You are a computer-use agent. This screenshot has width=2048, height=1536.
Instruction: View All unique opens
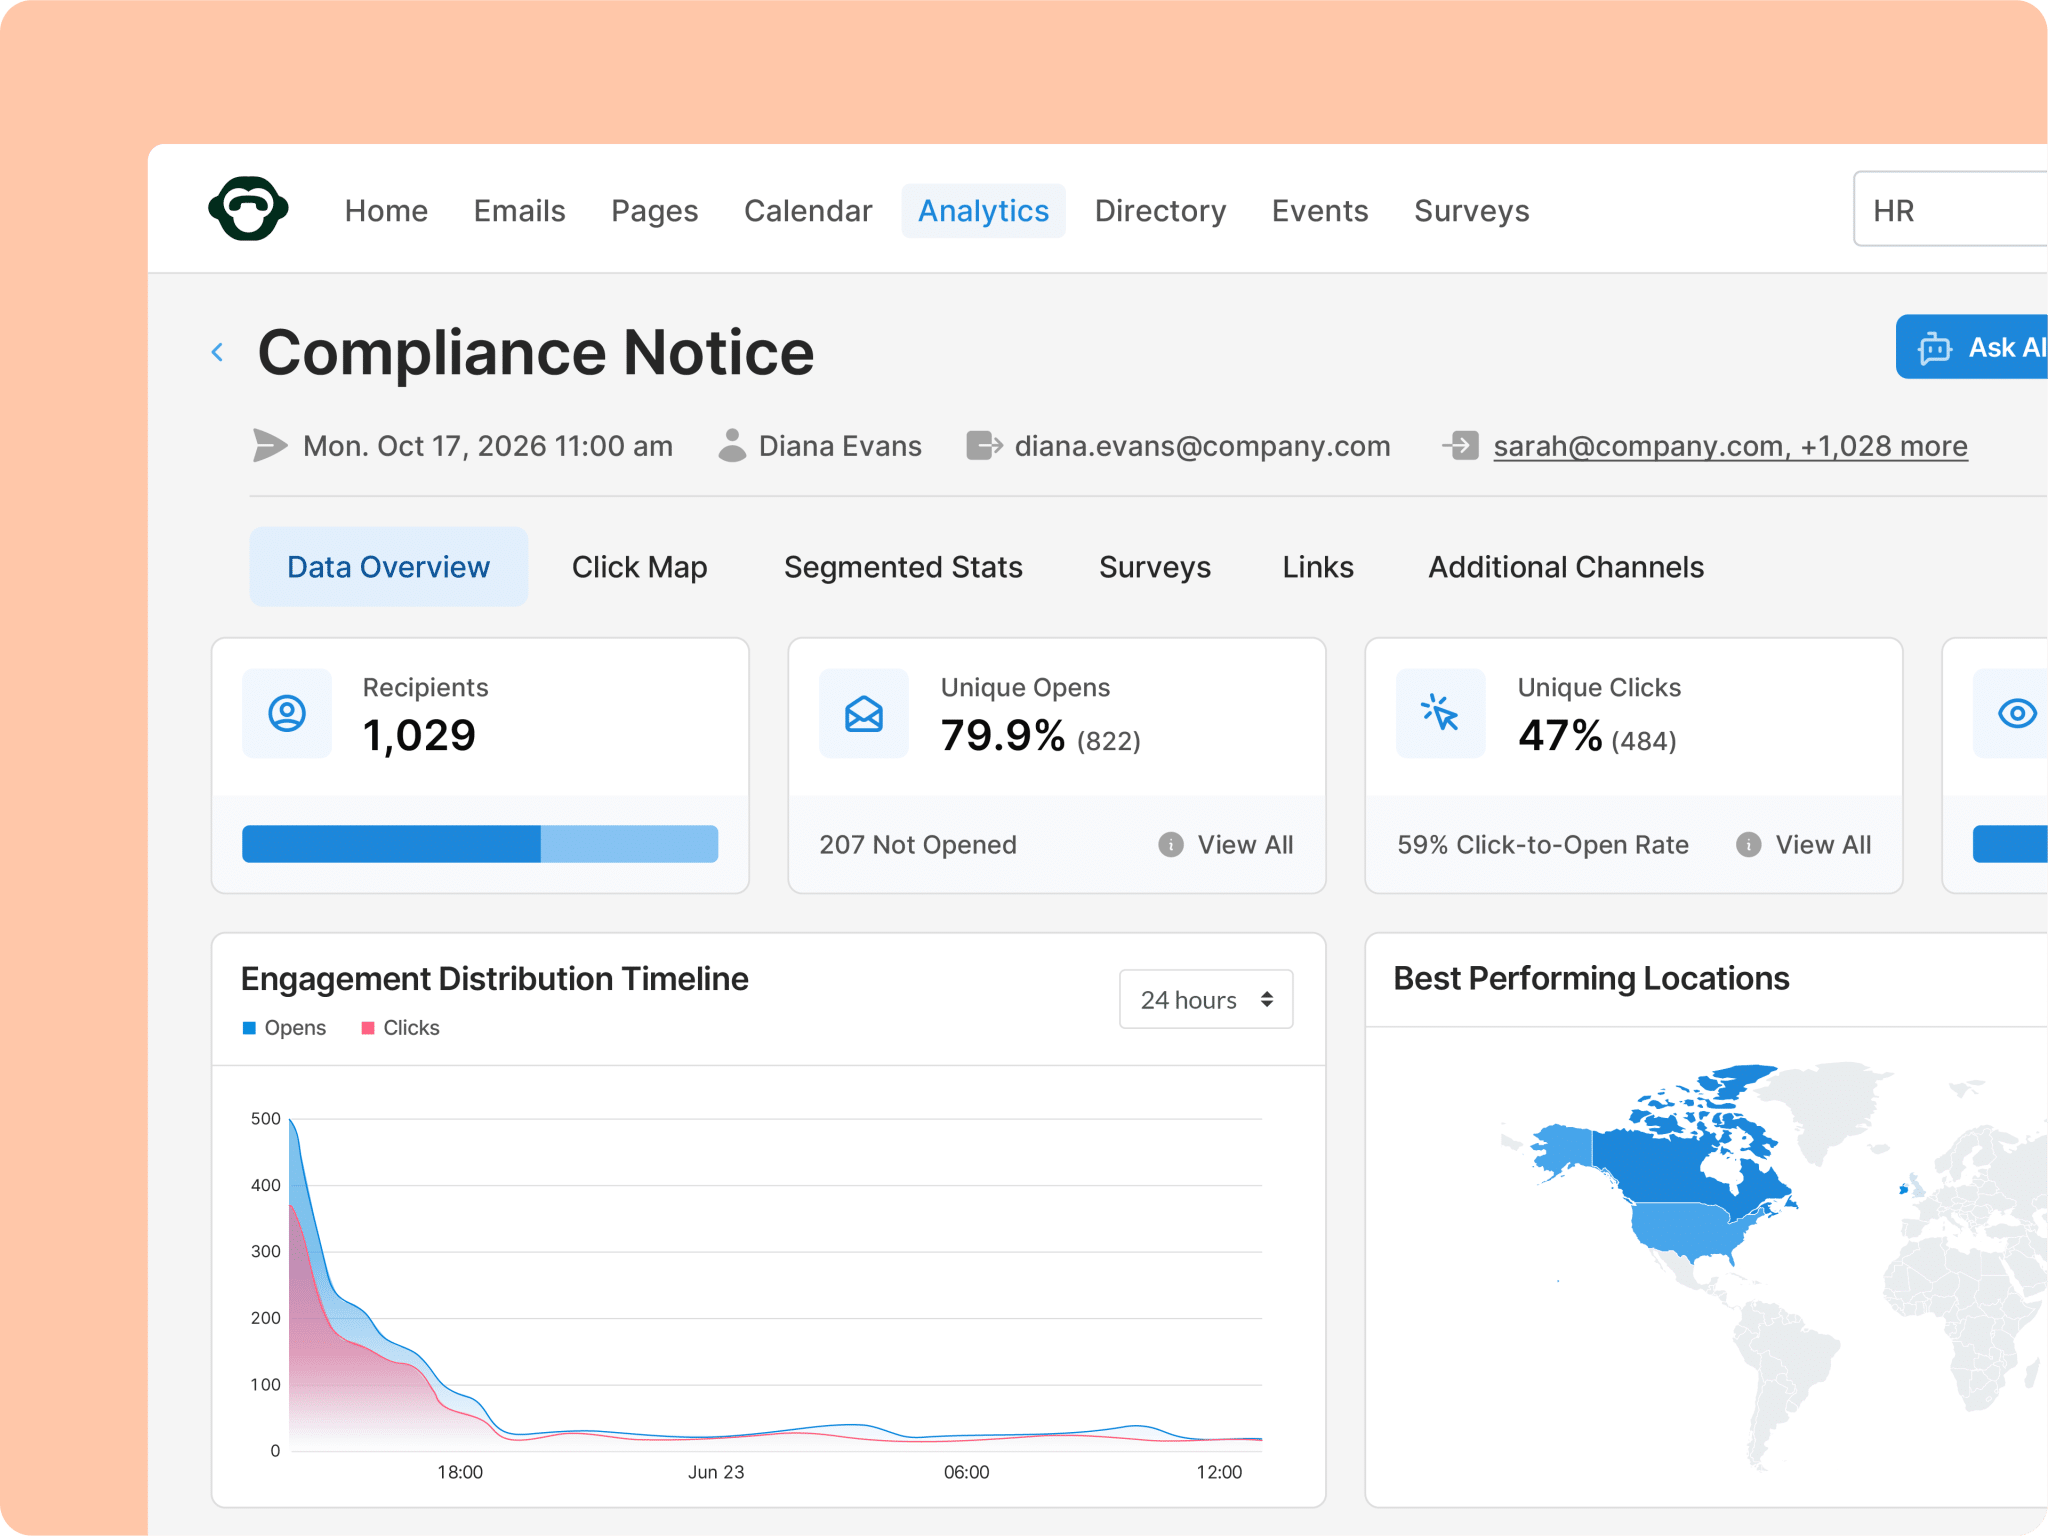pyautogui.click(x=1245, y=845)
